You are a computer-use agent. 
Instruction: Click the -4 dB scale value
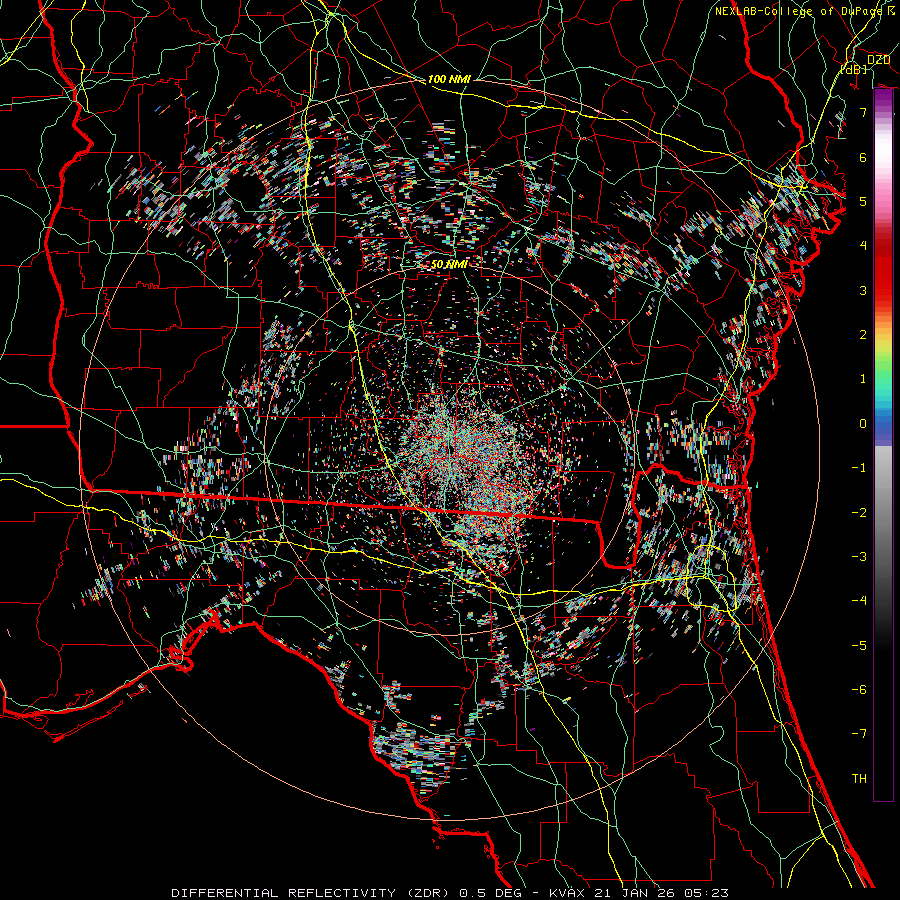point(859,601)
